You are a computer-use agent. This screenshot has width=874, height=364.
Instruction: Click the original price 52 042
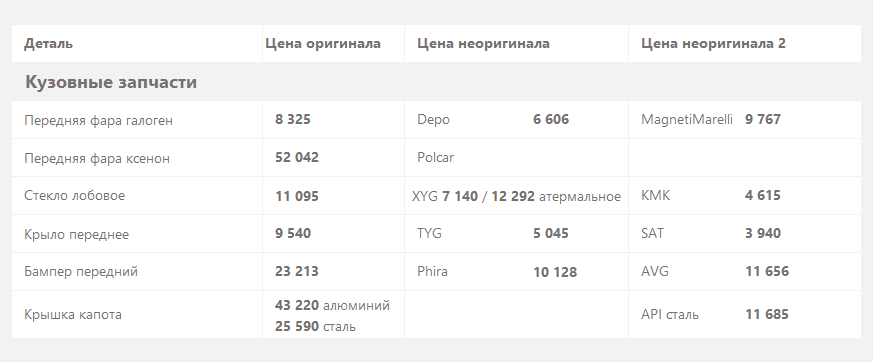297,158
